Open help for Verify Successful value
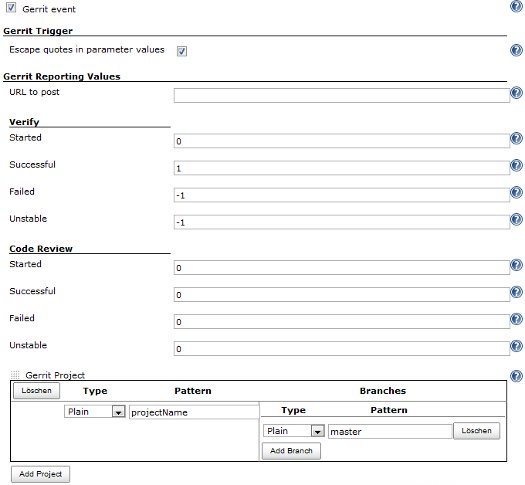Image resolution: width=525 pixels, height=485 pixels. coord(516,165)
